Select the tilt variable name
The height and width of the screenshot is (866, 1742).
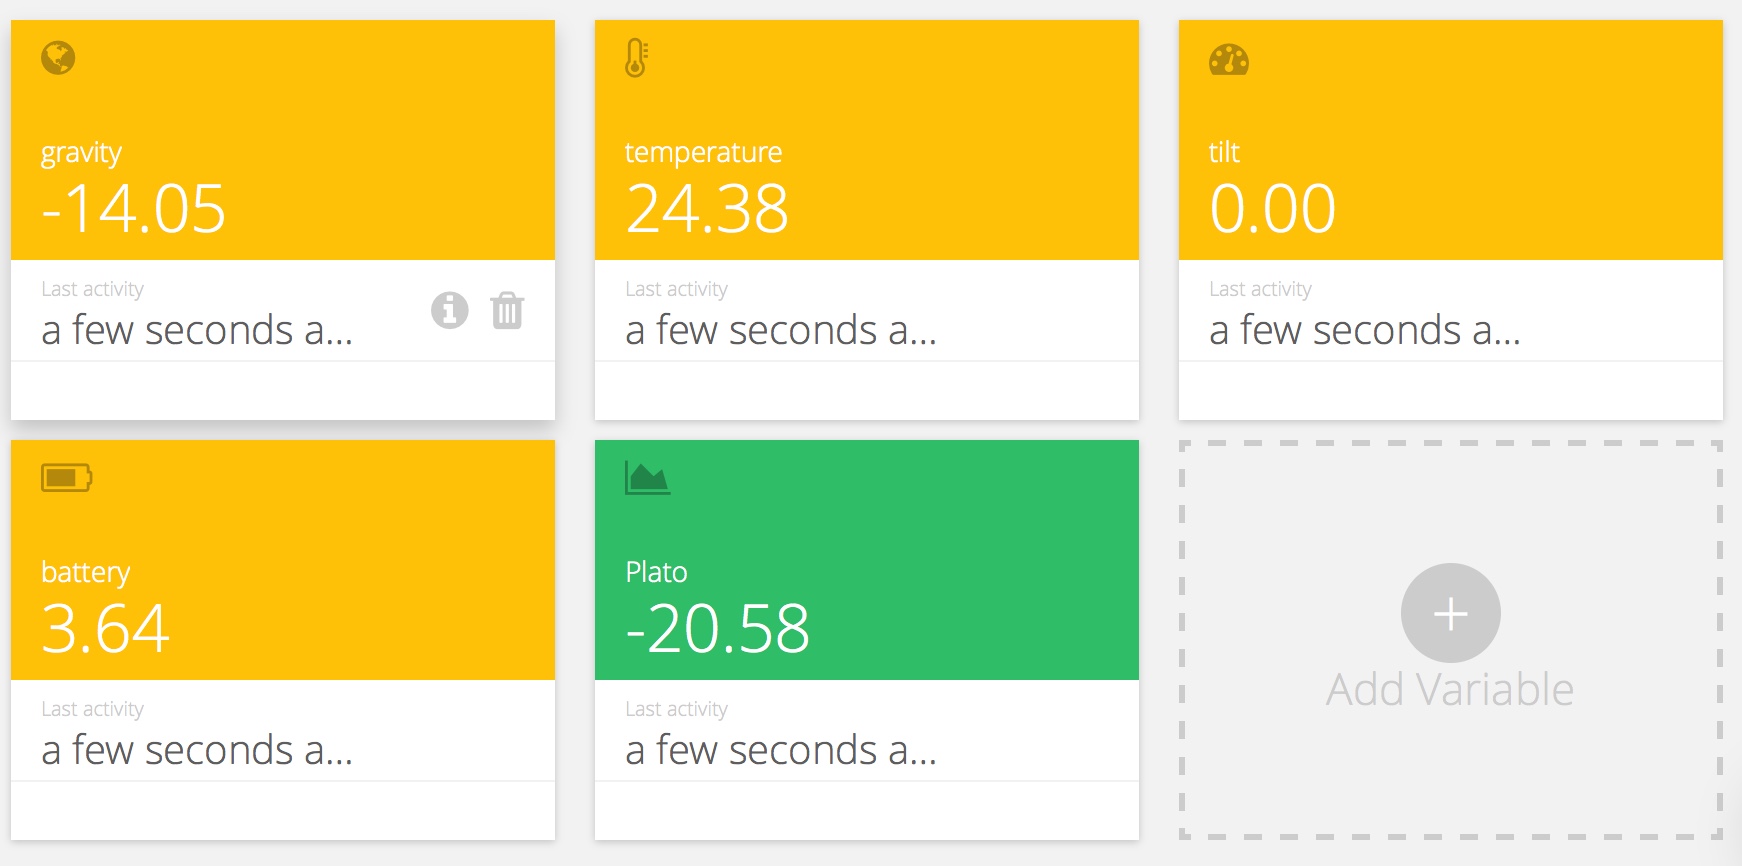click(1224, 152)
